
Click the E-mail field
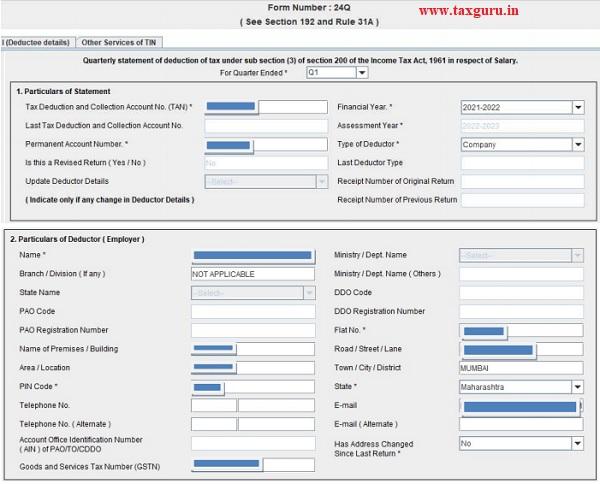coord(521,406)
